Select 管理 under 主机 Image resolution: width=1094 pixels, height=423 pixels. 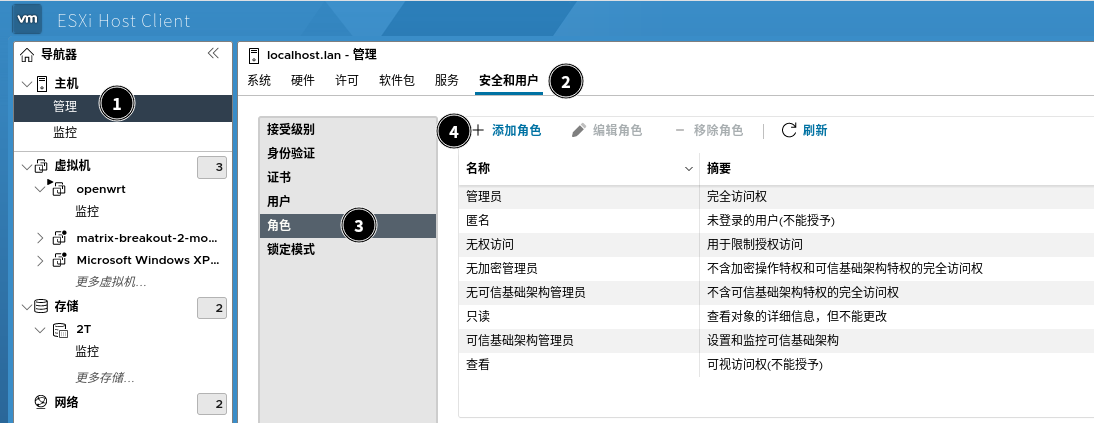tap(123, 107)
